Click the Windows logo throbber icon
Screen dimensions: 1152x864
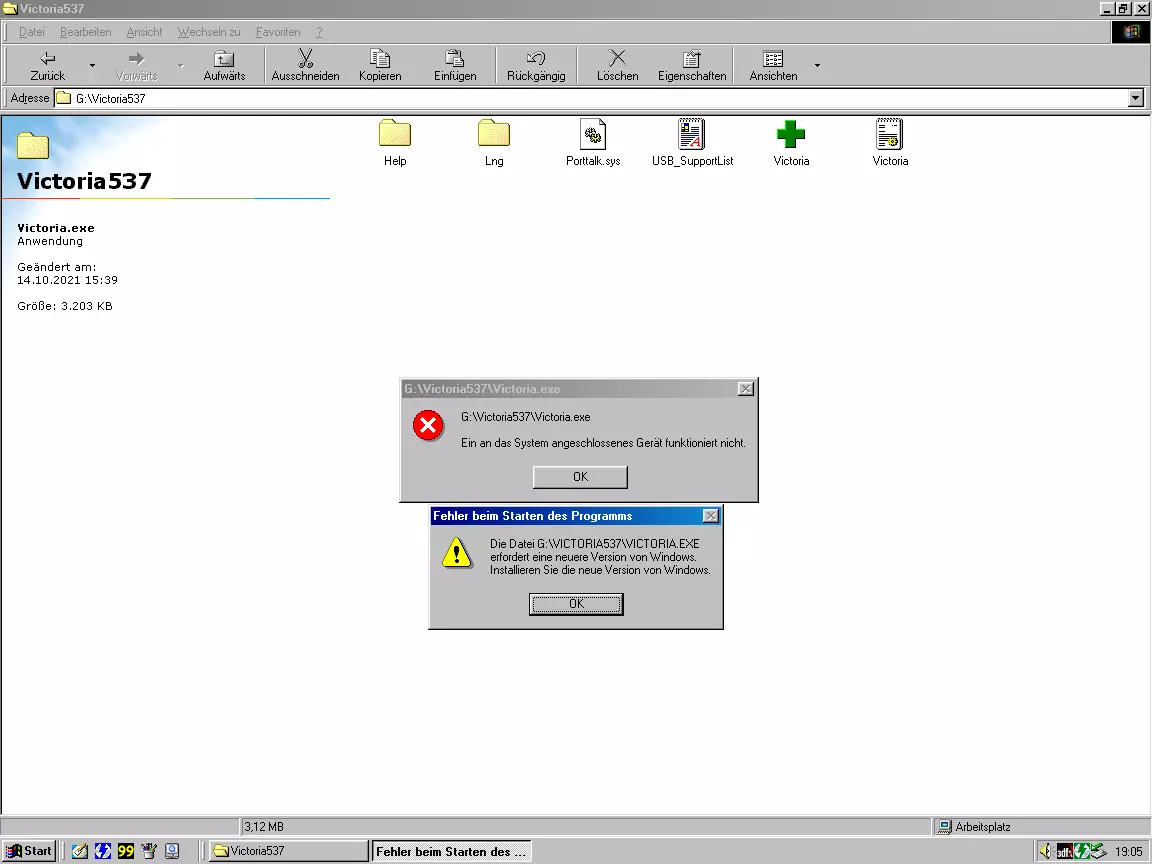coord(1131,32)
